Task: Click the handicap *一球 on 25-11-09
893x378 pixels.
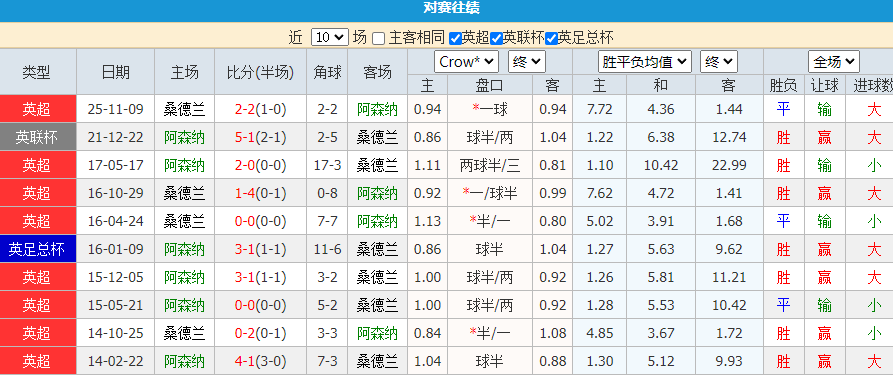Action: [x=490, y=109]
